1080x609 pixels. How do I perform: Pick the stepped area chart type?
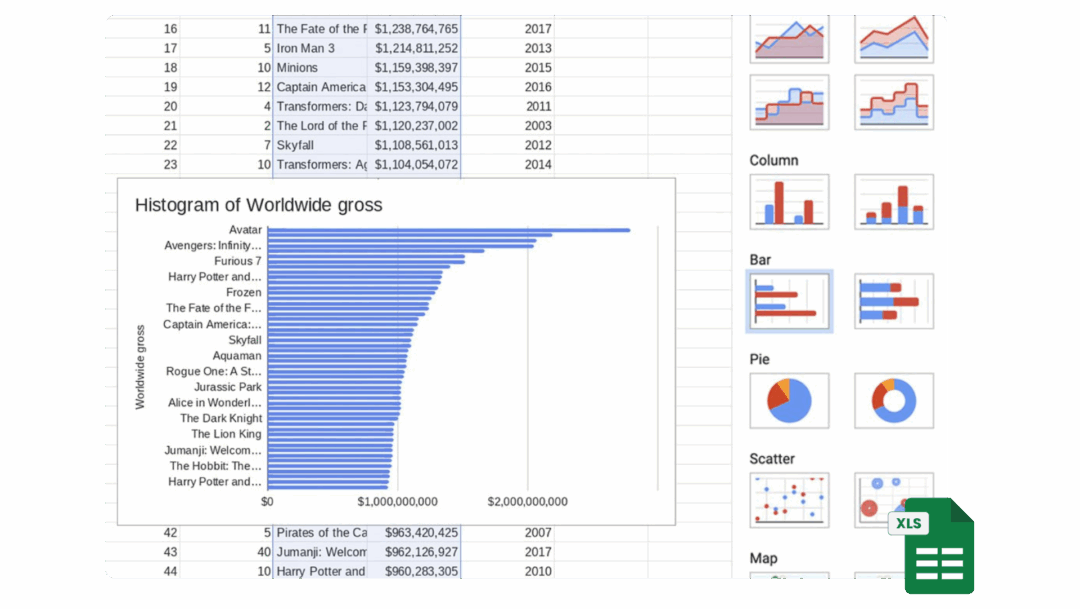click(x=789, y=103)
